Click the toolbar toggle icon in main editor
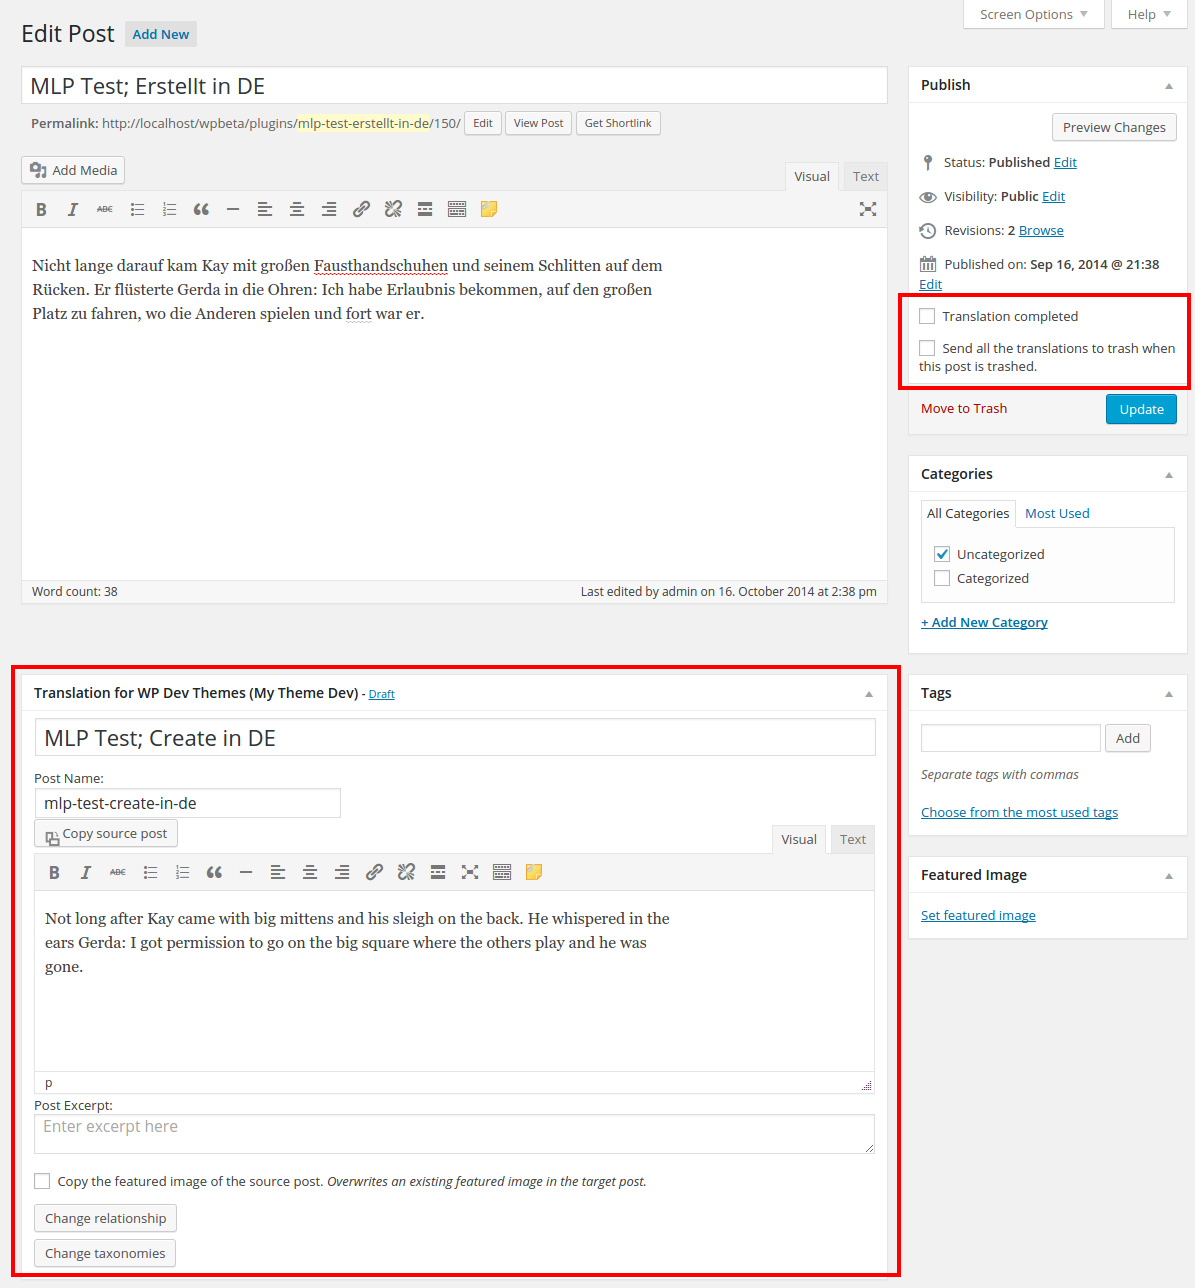The width and height of the screenshot is (1195, 1288). (457, 209)
